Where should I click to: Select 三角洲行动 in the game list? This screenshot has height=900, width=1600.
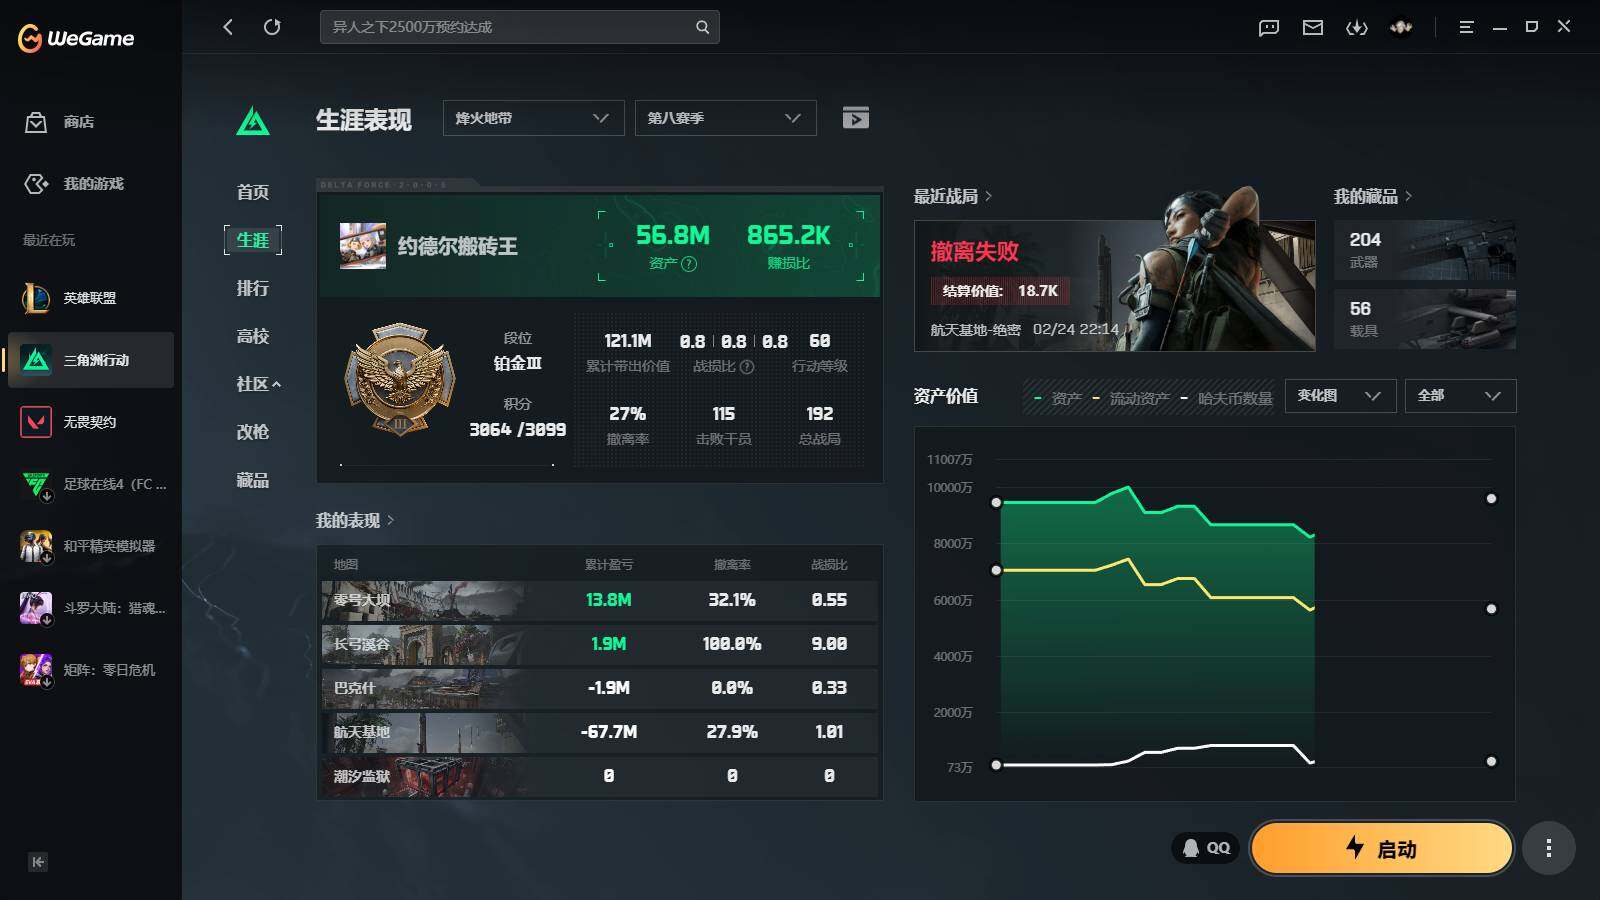(91, 360)
